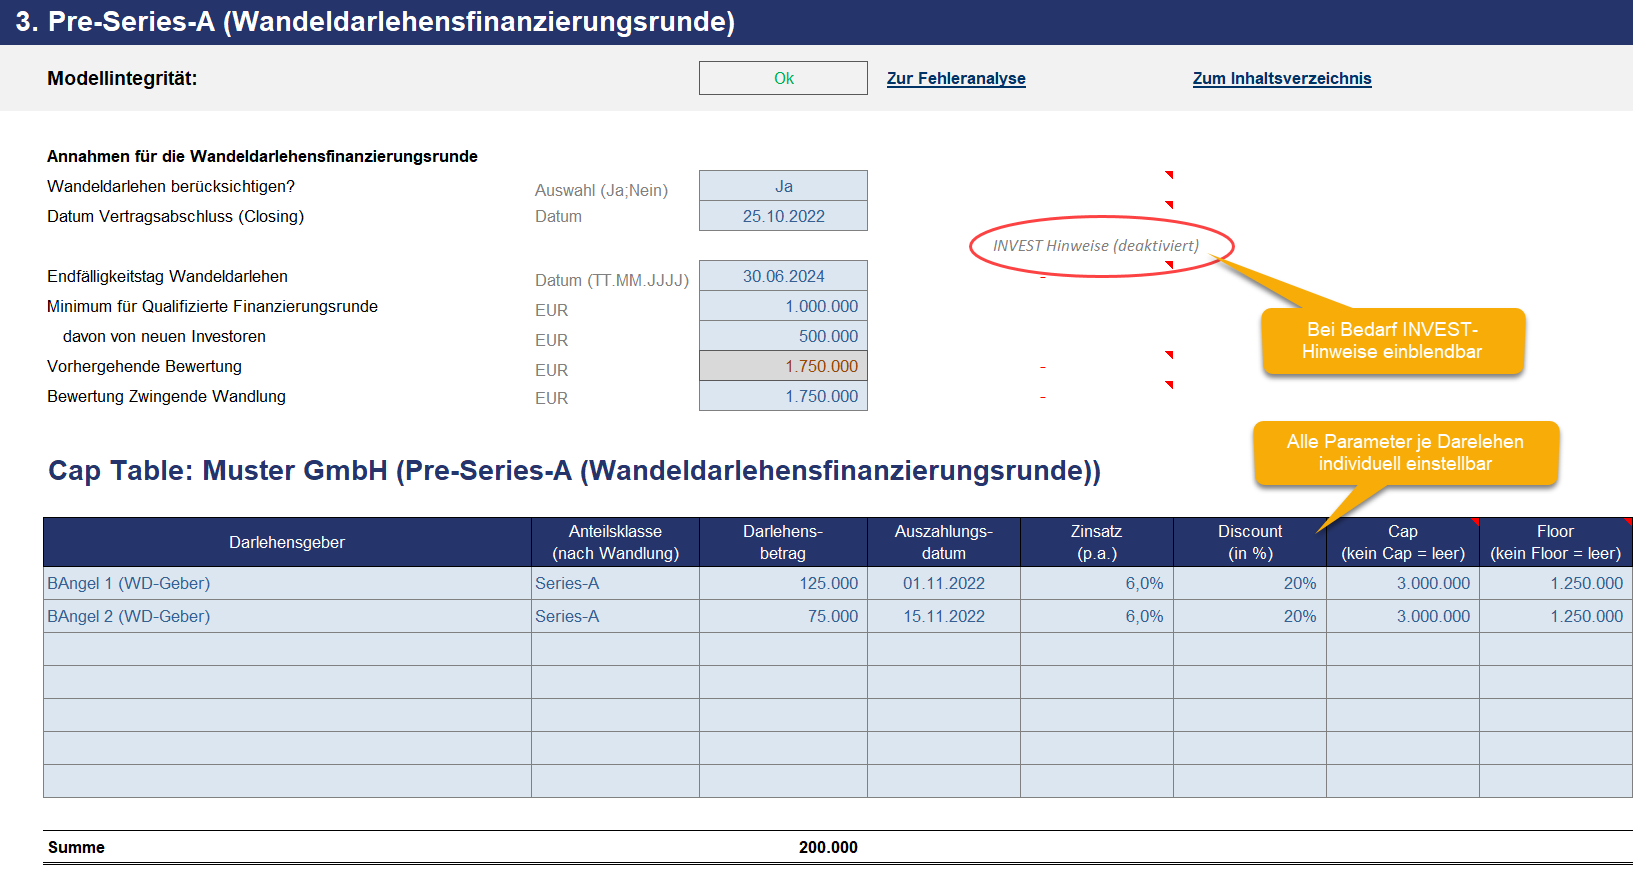Image resolution: width=1647 pixels, height=881 pixels.
Task: Click the 3. Pre-Series-A title bar text
Action: pyautogui.click(x=375, y=22)
